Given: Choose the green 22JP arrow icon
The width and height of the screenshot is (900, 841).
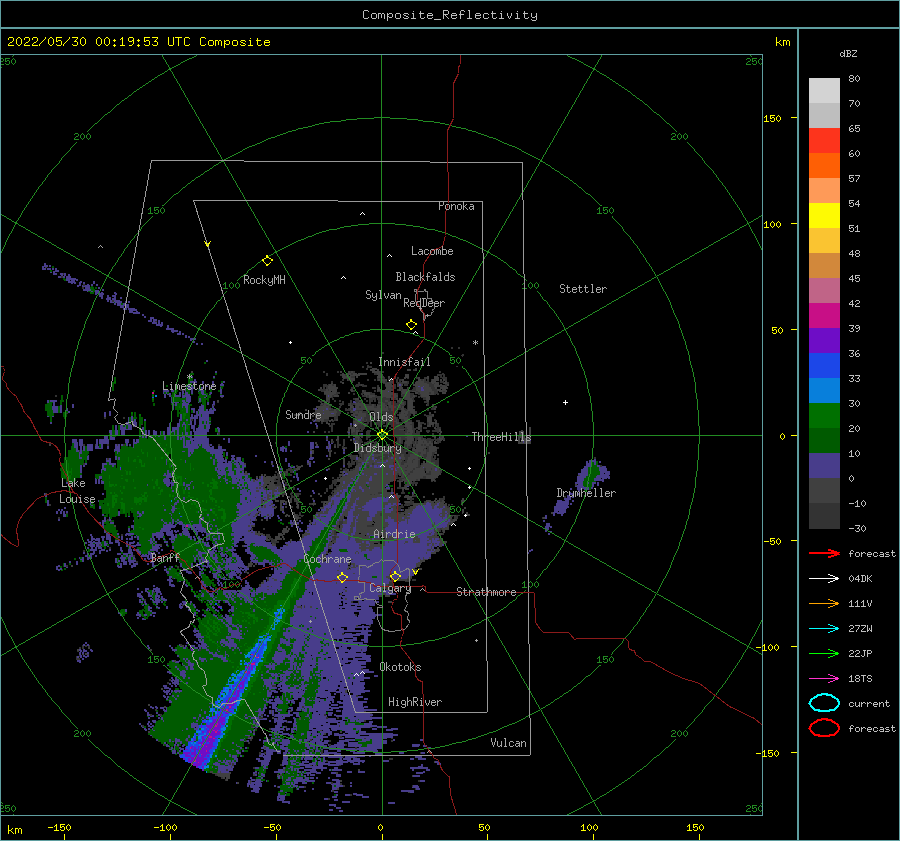Looking at the screenshot, I should click(x=824, y=653).
